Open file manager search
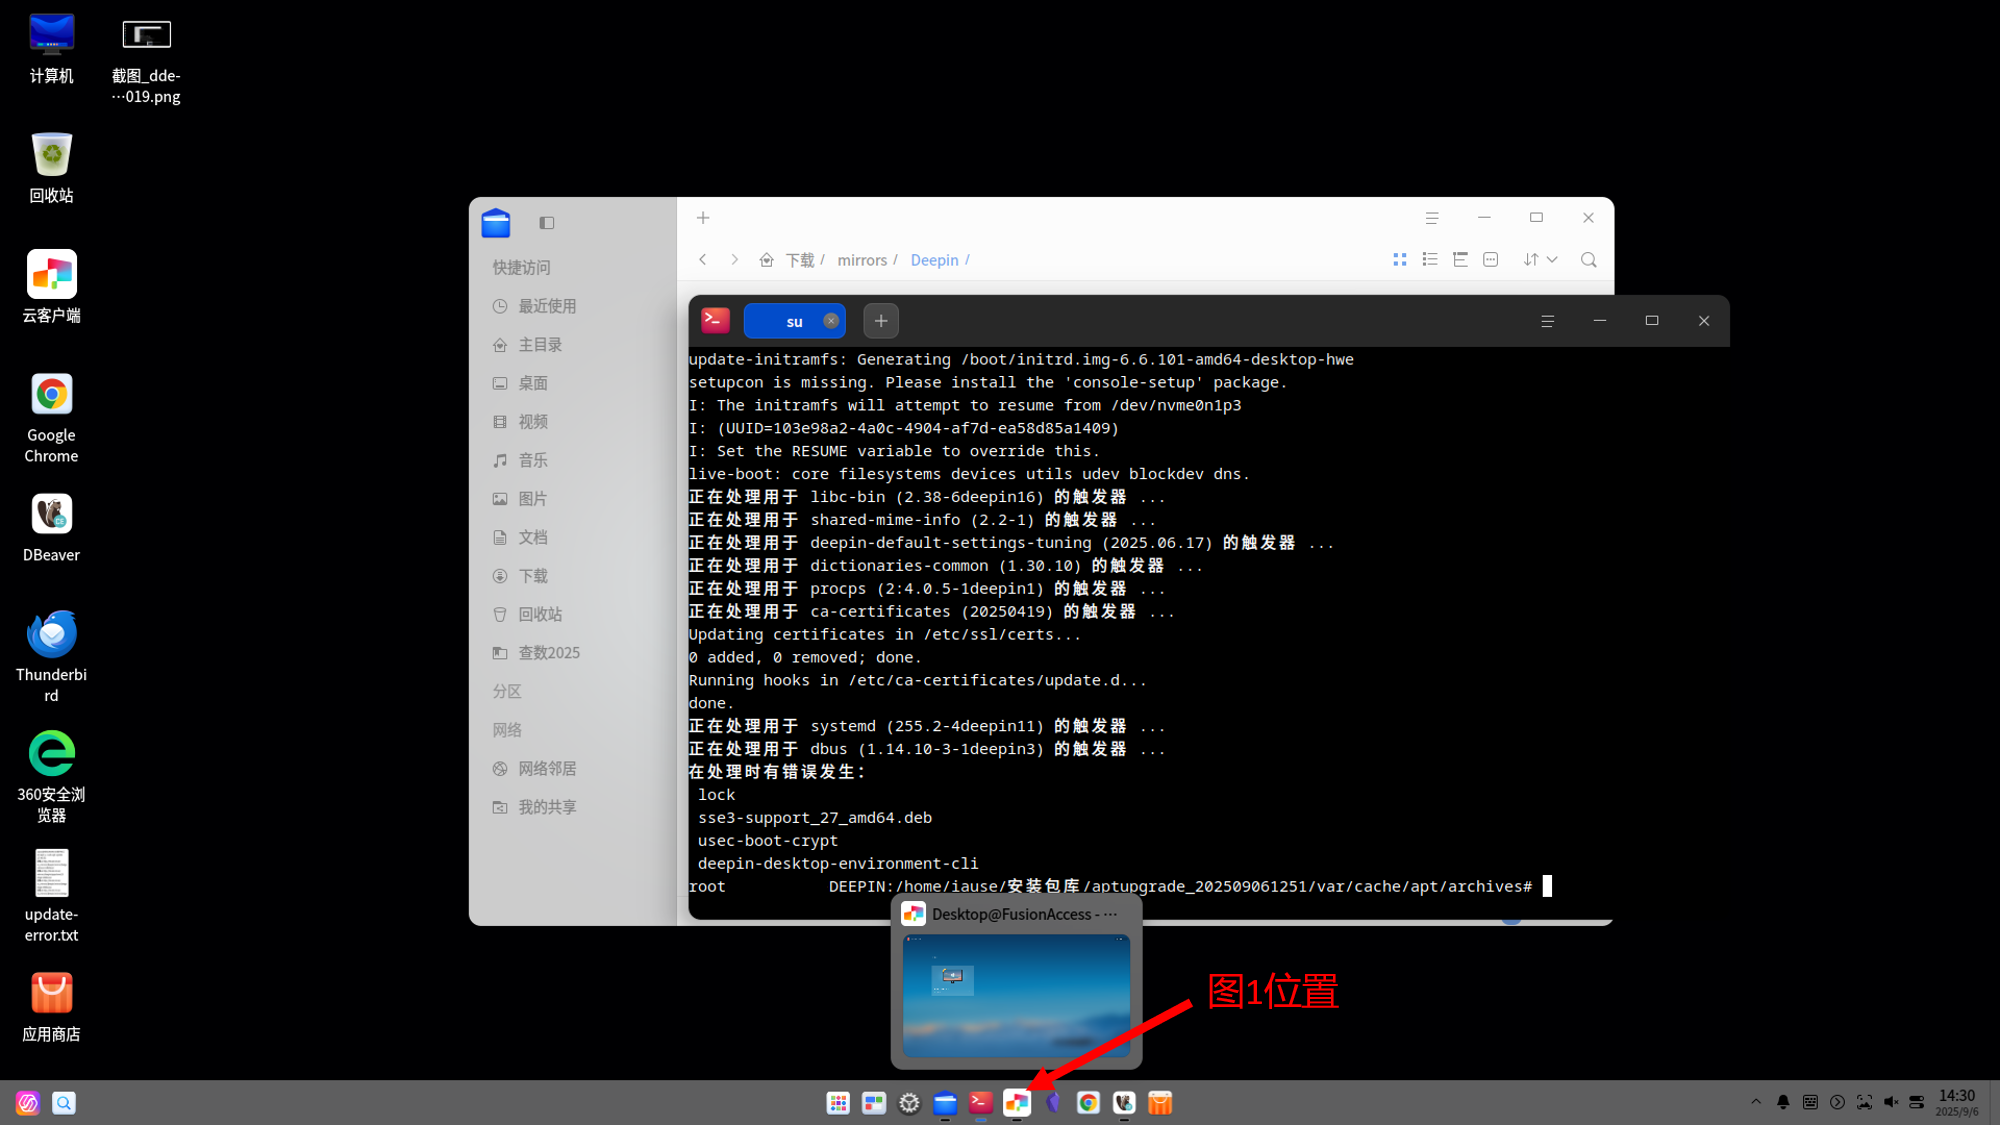 click(1589, 260)
